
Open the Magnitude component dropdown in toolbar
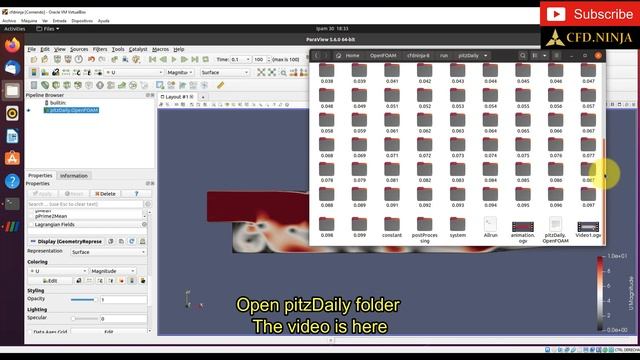coord(180,73)
